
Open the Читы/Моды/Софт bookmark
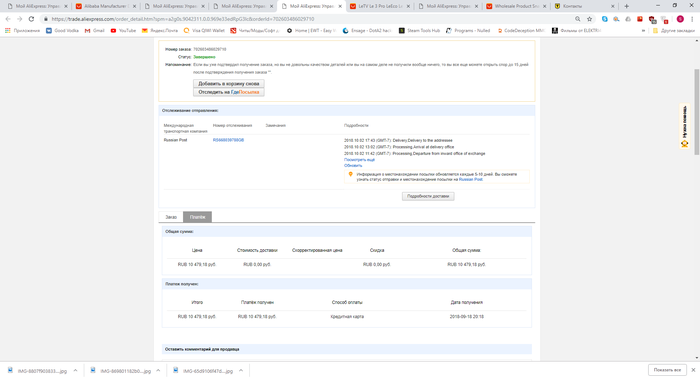pos(255,31)
